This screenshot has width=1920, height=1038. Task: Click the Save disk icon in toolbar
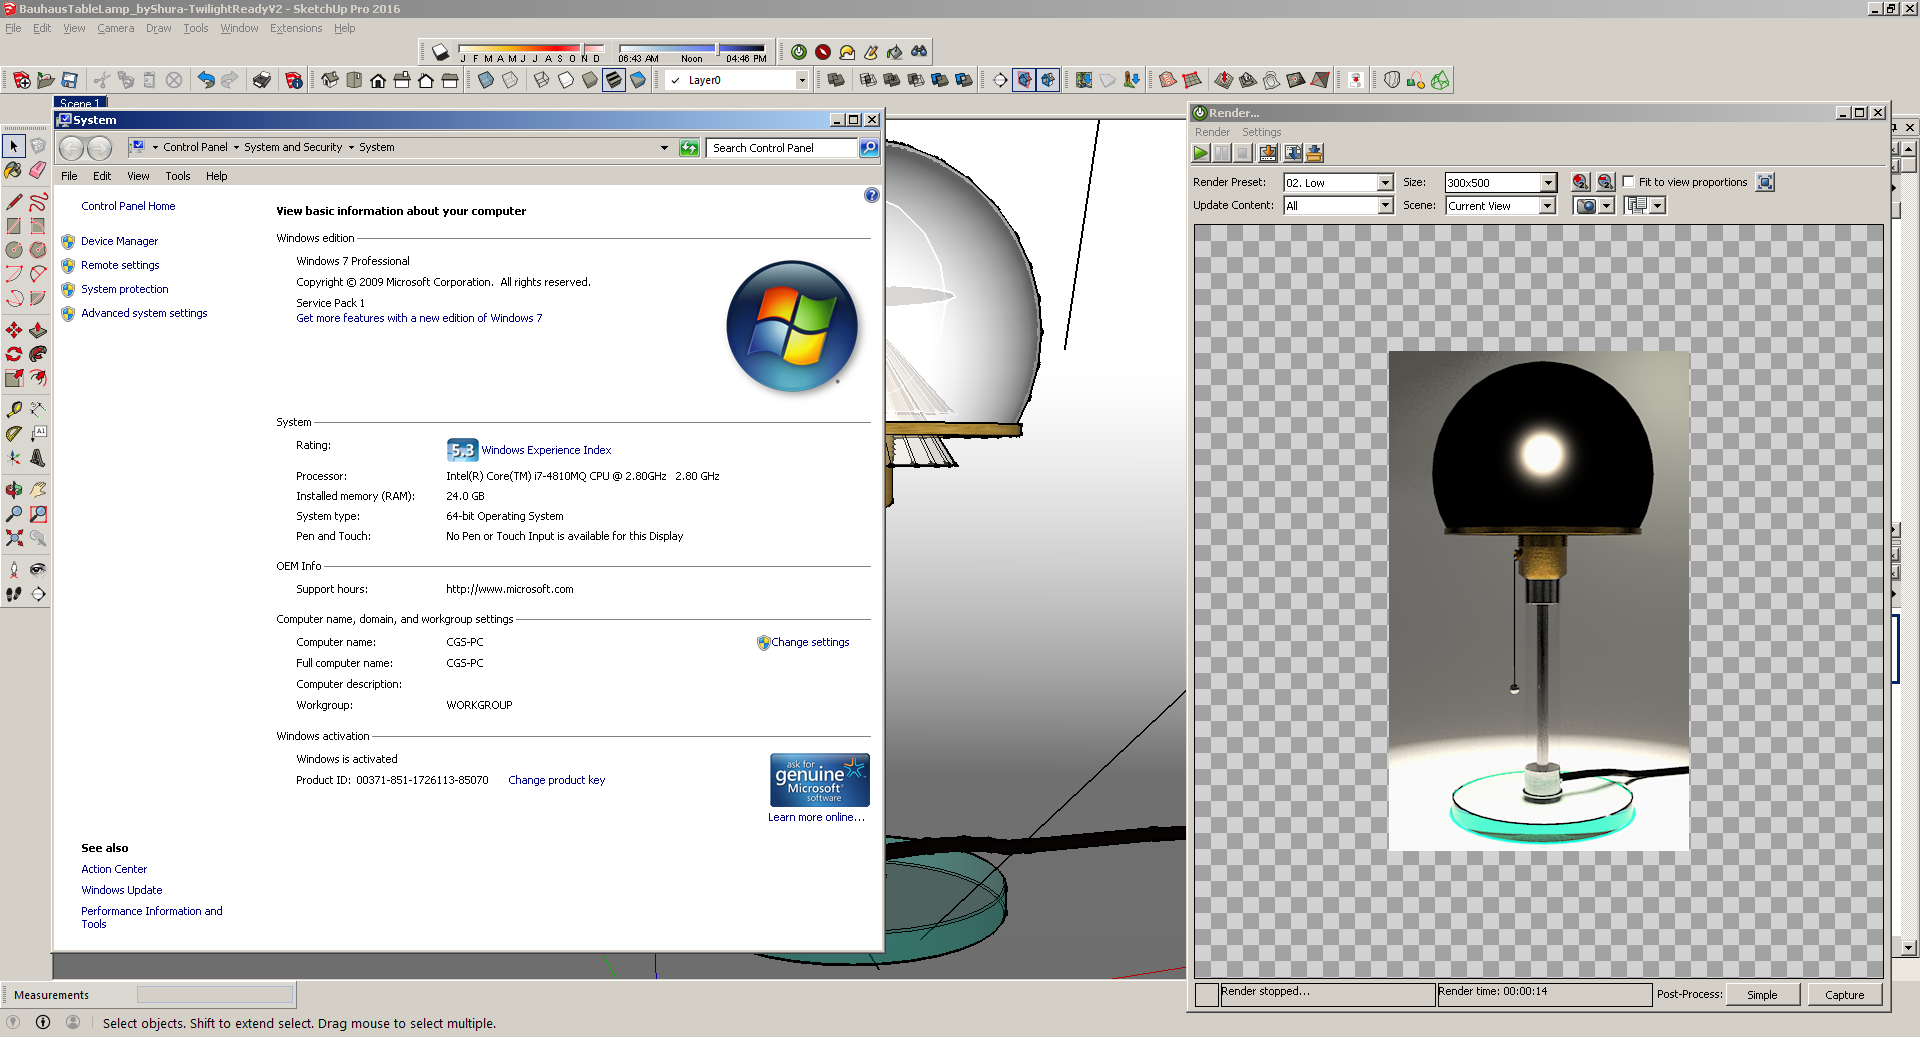tap(70, 80)
